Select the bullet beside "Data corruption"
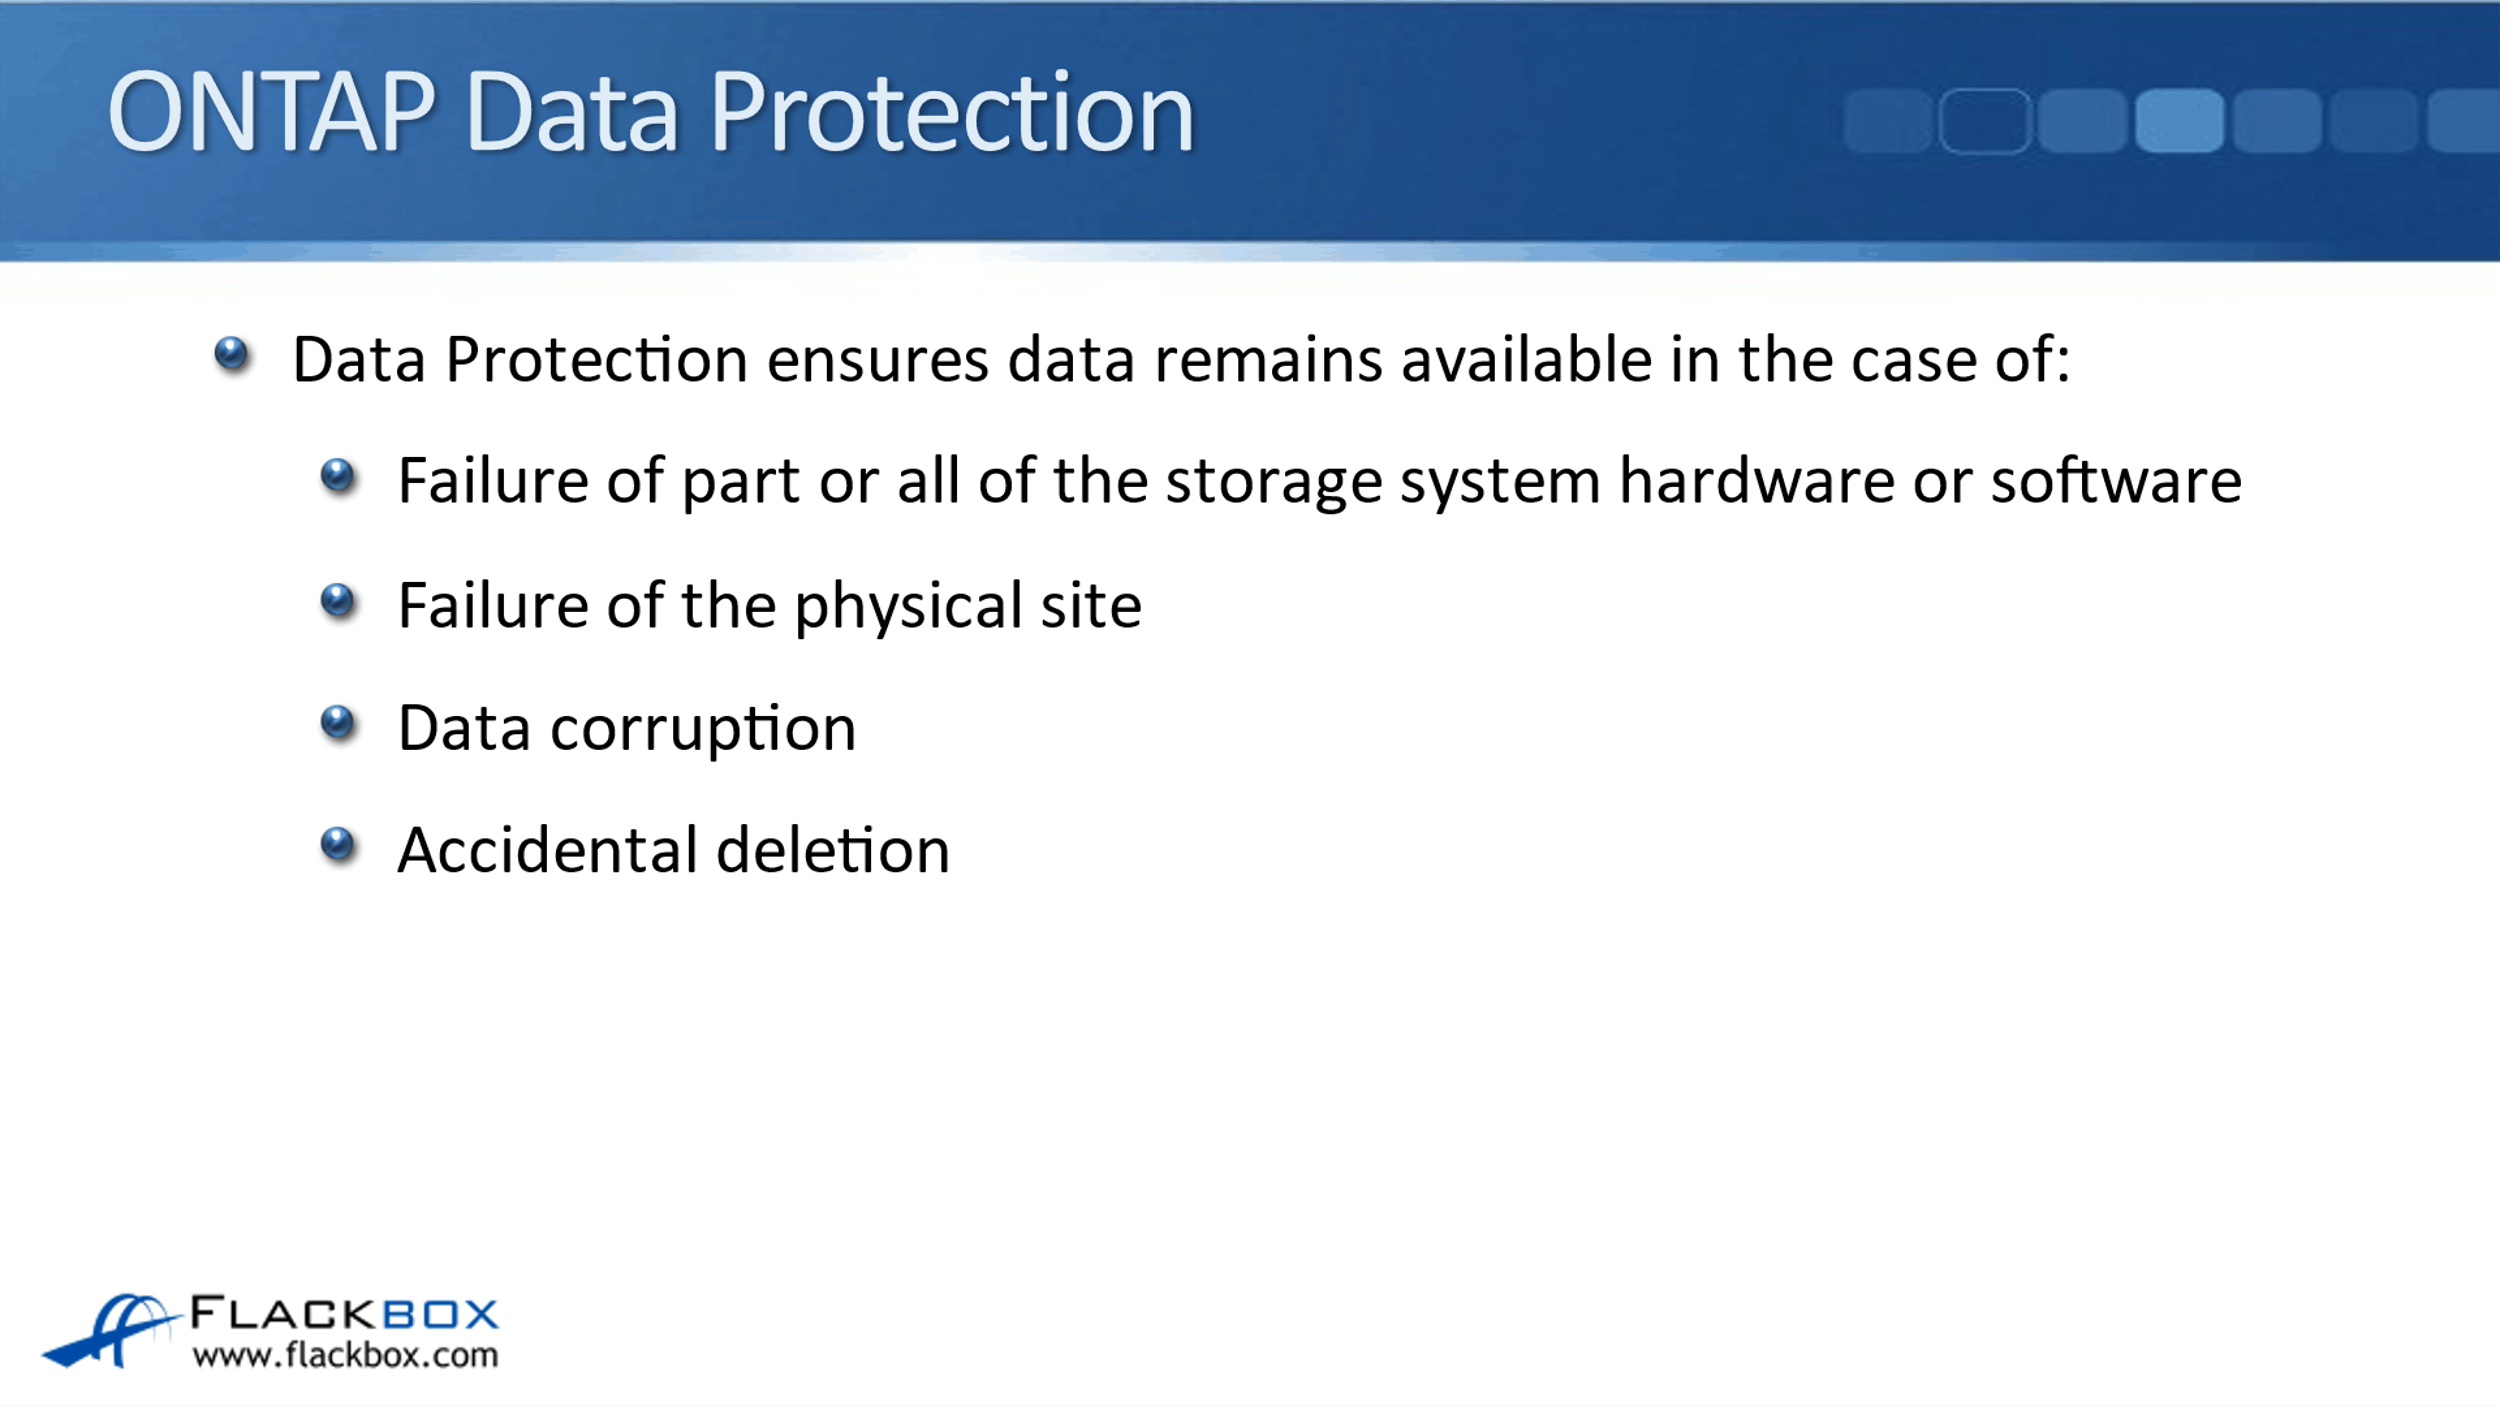 [x=338, y=723]
